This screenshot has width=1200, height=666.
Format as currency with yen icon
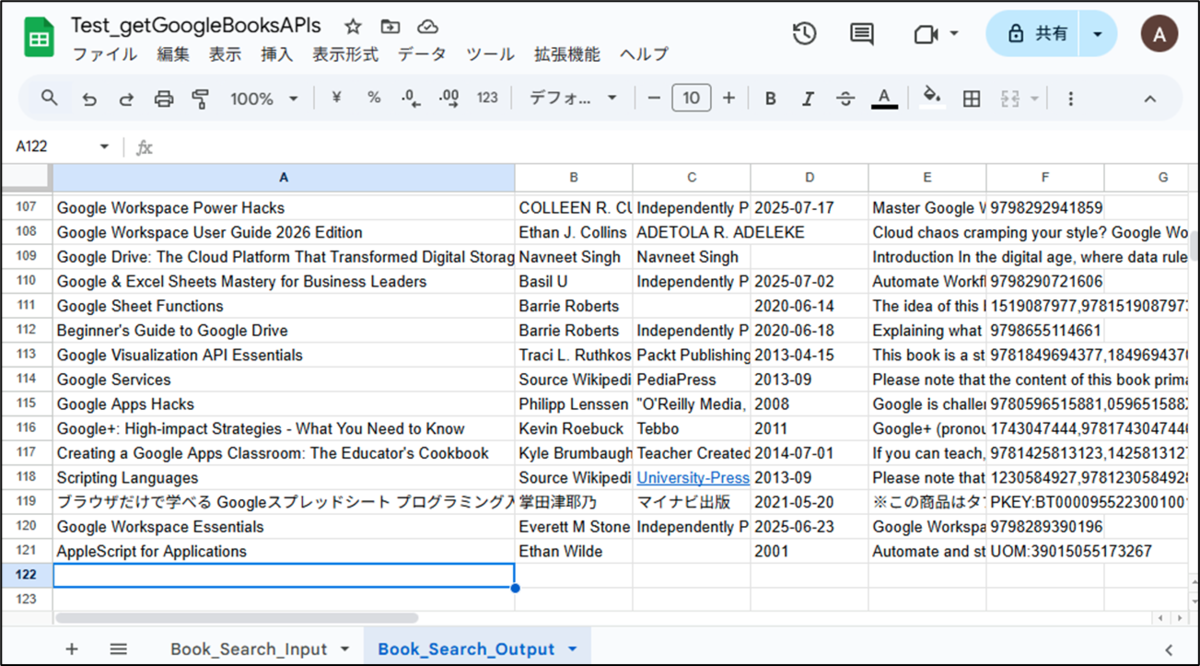click(x=337, y=98)
